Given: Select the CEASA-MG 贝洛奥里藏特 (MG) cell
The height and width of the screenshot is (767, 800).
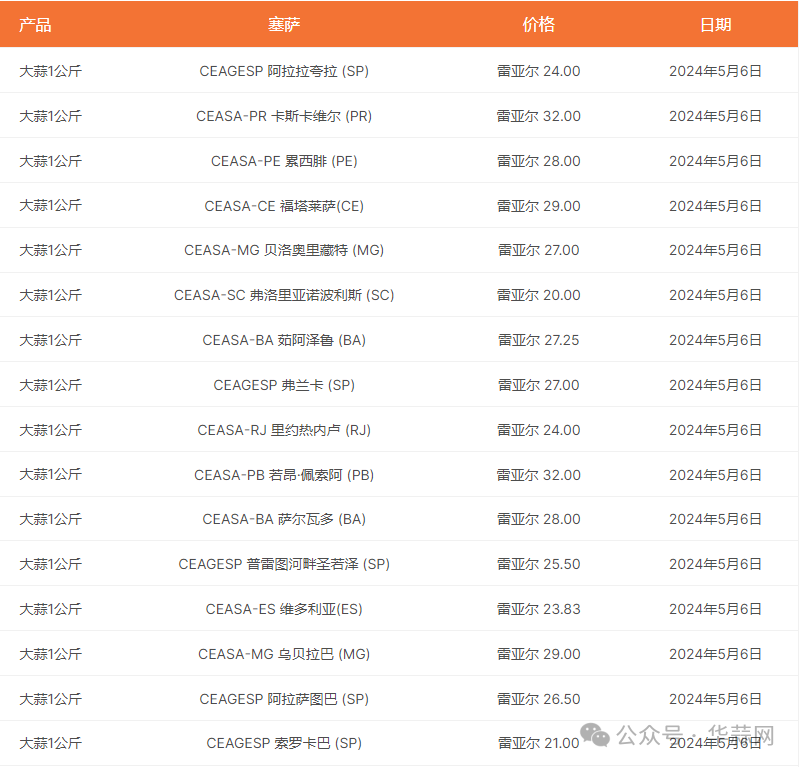Looking at the screenshot, I should point(284,250).
